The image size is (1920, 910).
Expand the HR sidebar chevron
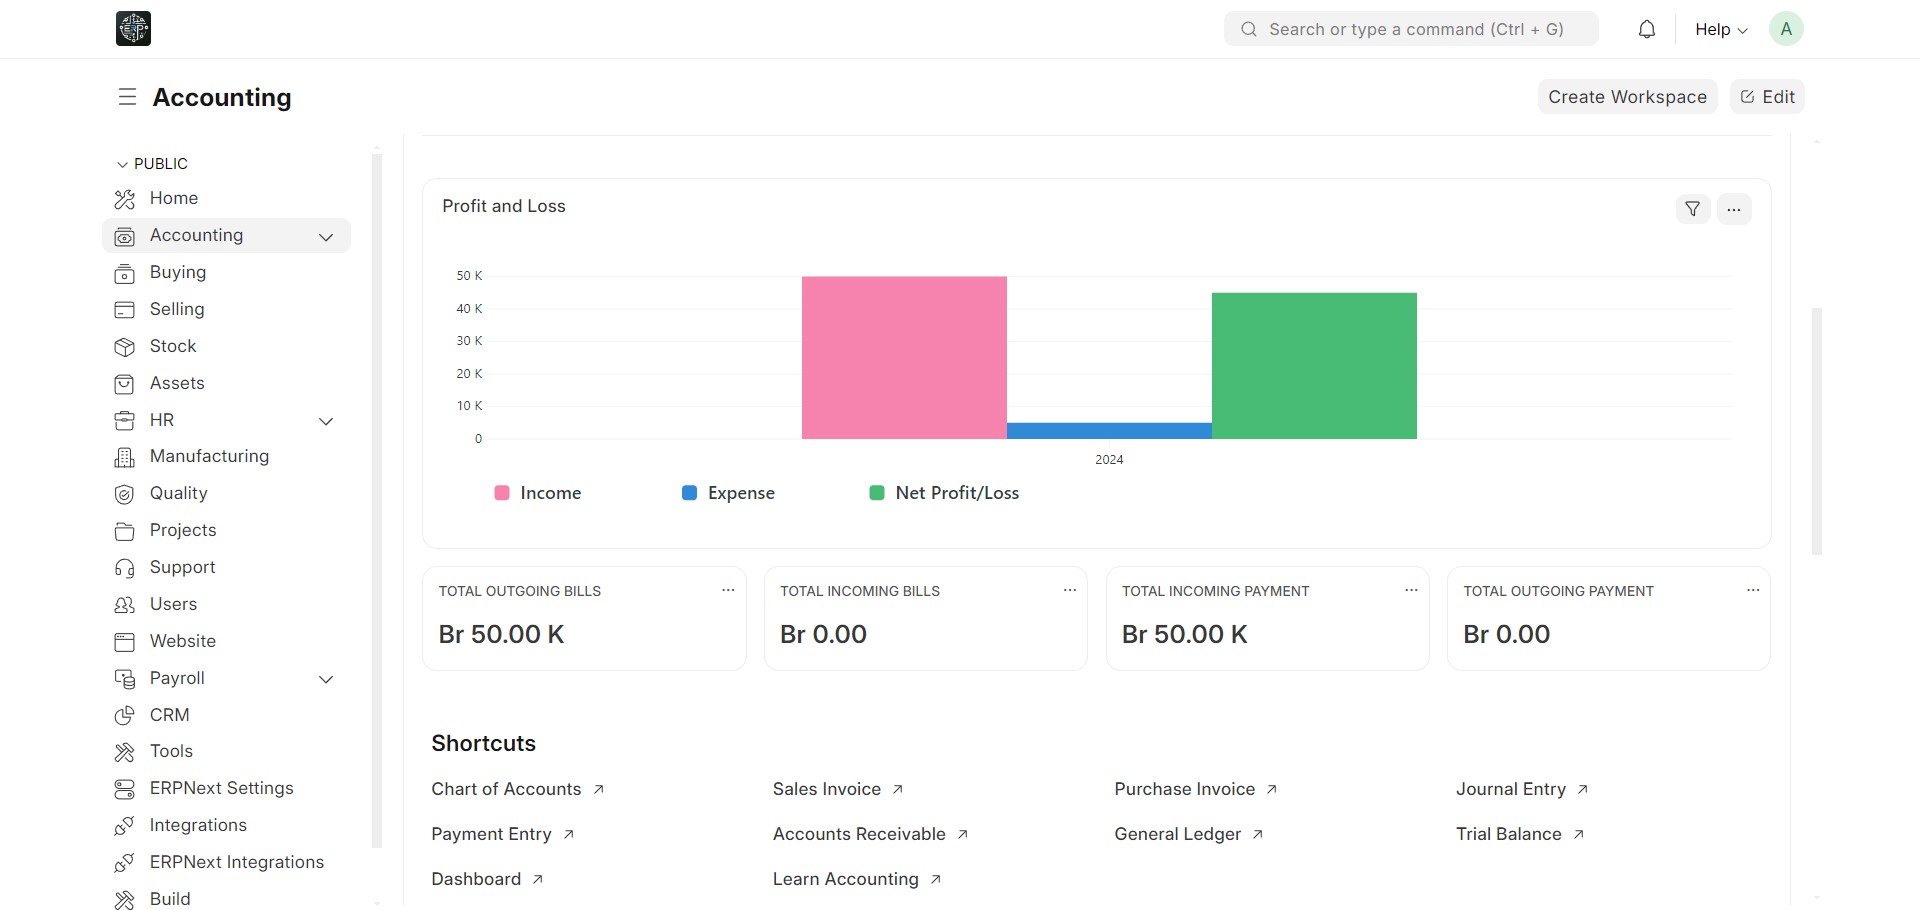point(326,421)
